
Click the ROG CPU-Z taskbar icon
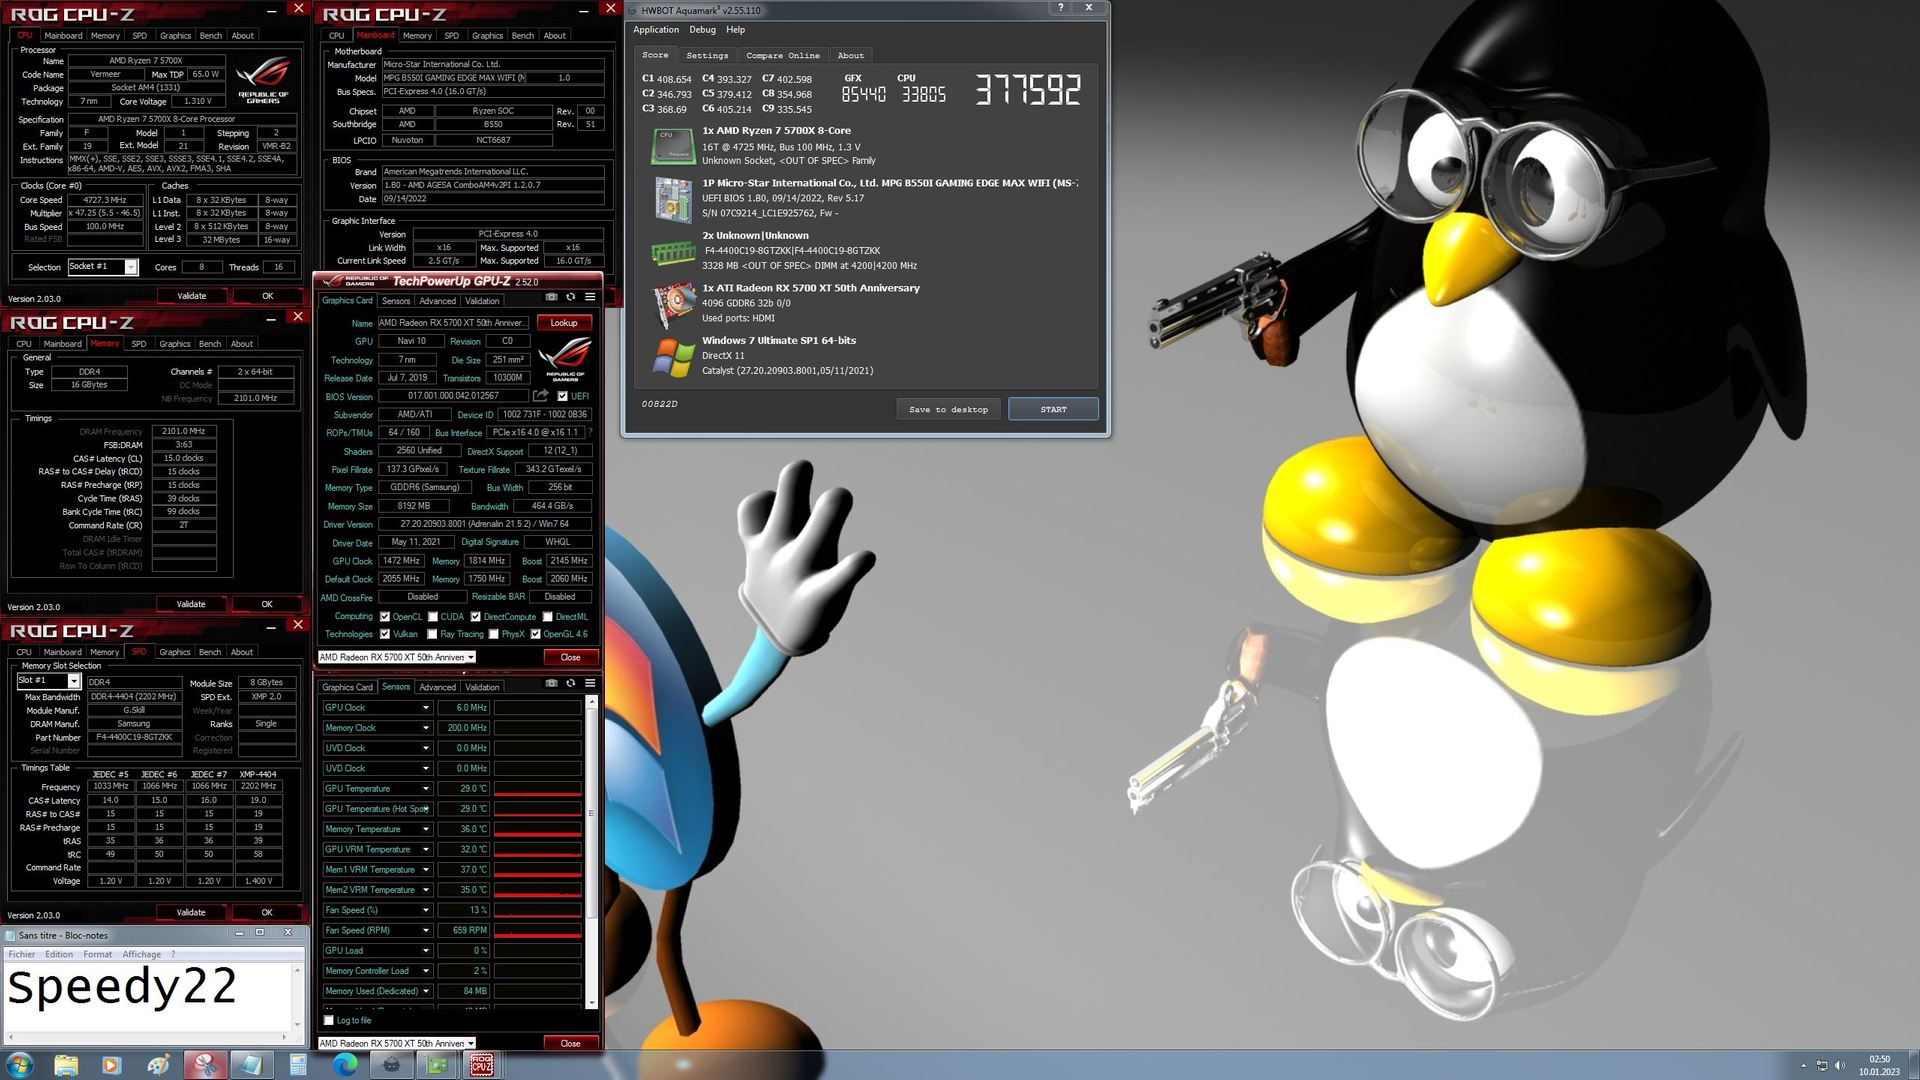[482, 1065]
